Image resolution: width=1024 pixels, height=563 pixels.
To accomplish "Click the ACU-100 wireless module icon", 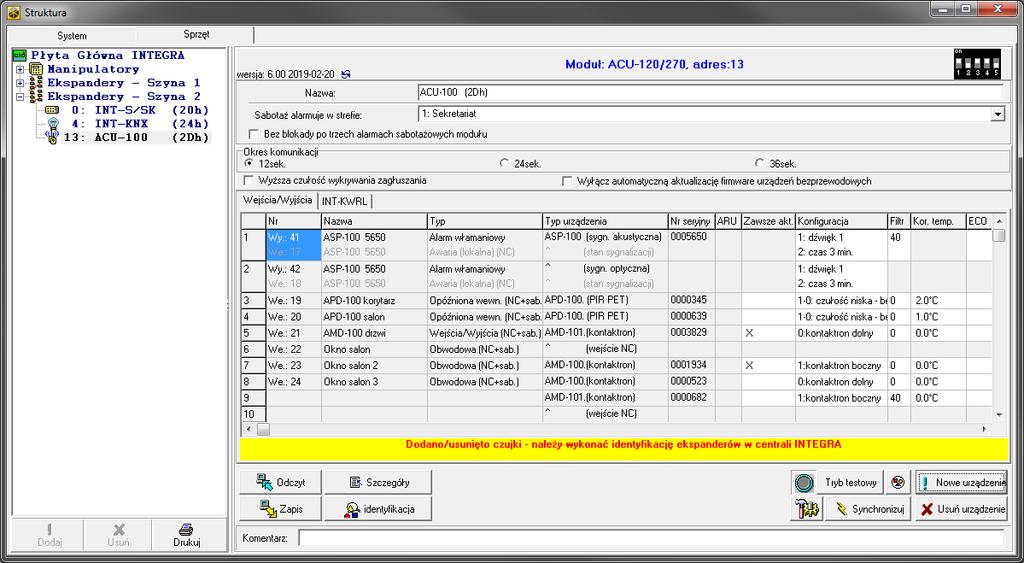I will tap(52, 137).
